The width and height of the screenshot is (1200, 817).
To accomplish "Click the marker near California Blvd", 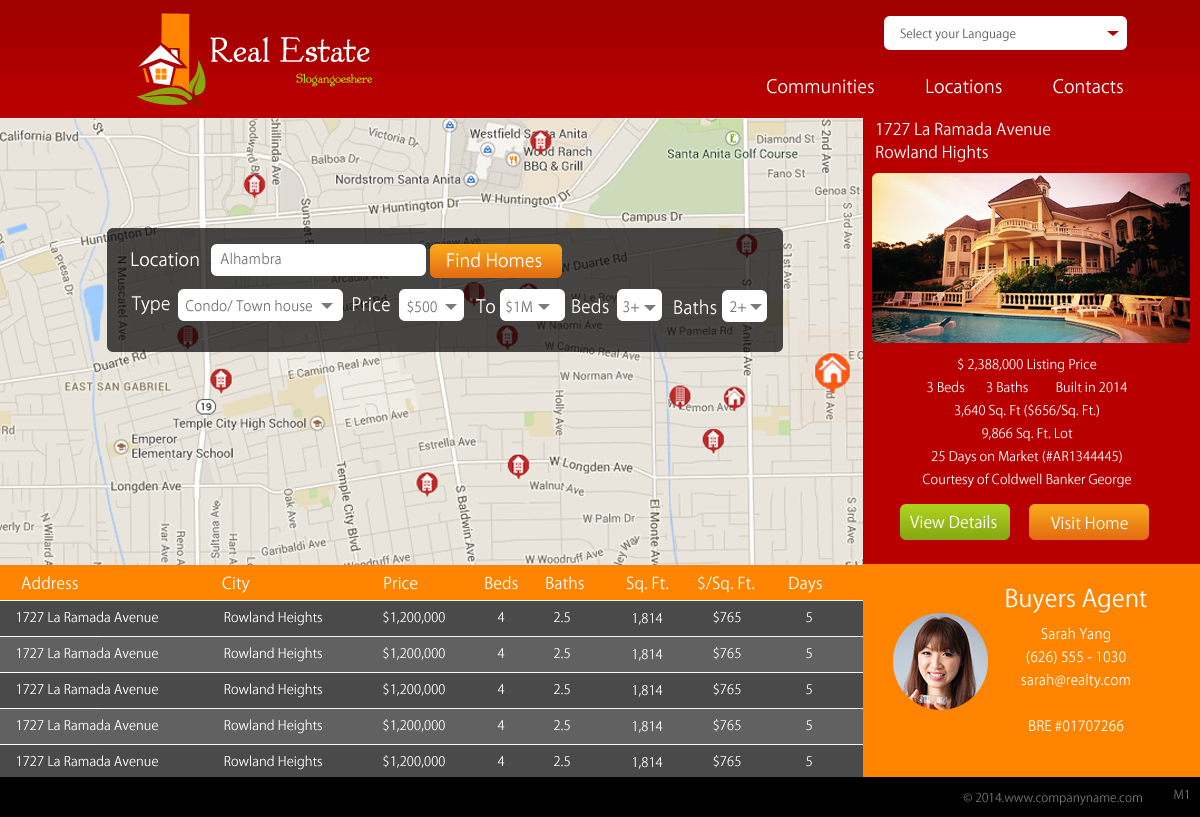I will 254,184.
